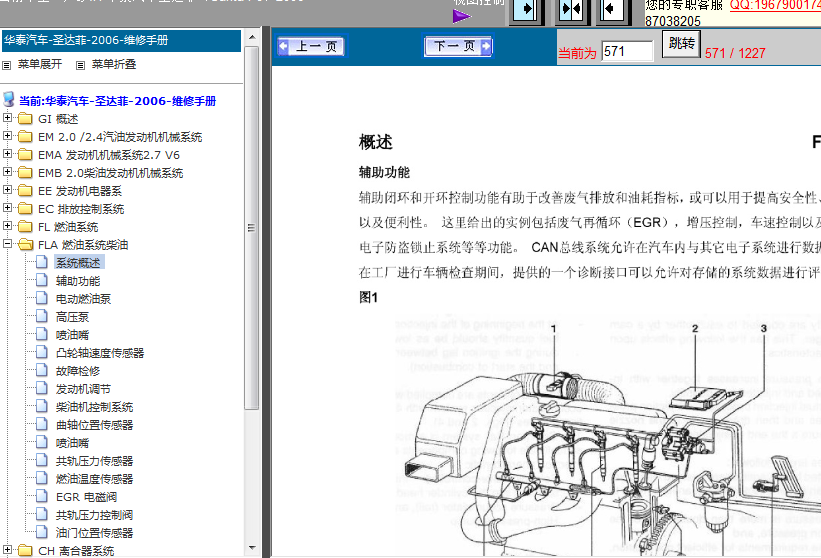Open the 共轨压力传感器 entry
Image resolution: width=821 pixels, height=558 pixels.
tap(94, 461)
